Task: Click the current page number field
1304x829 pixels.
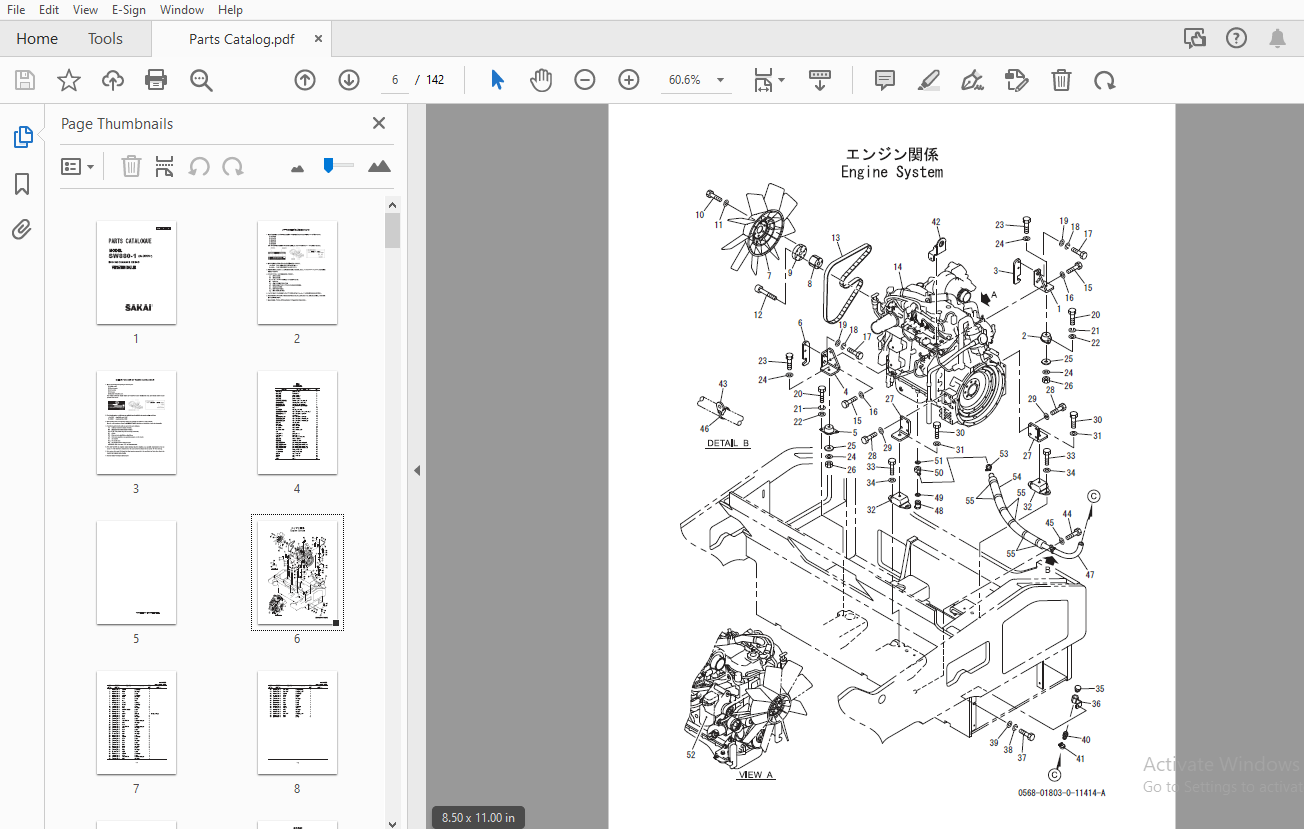Action: point(395,80)
